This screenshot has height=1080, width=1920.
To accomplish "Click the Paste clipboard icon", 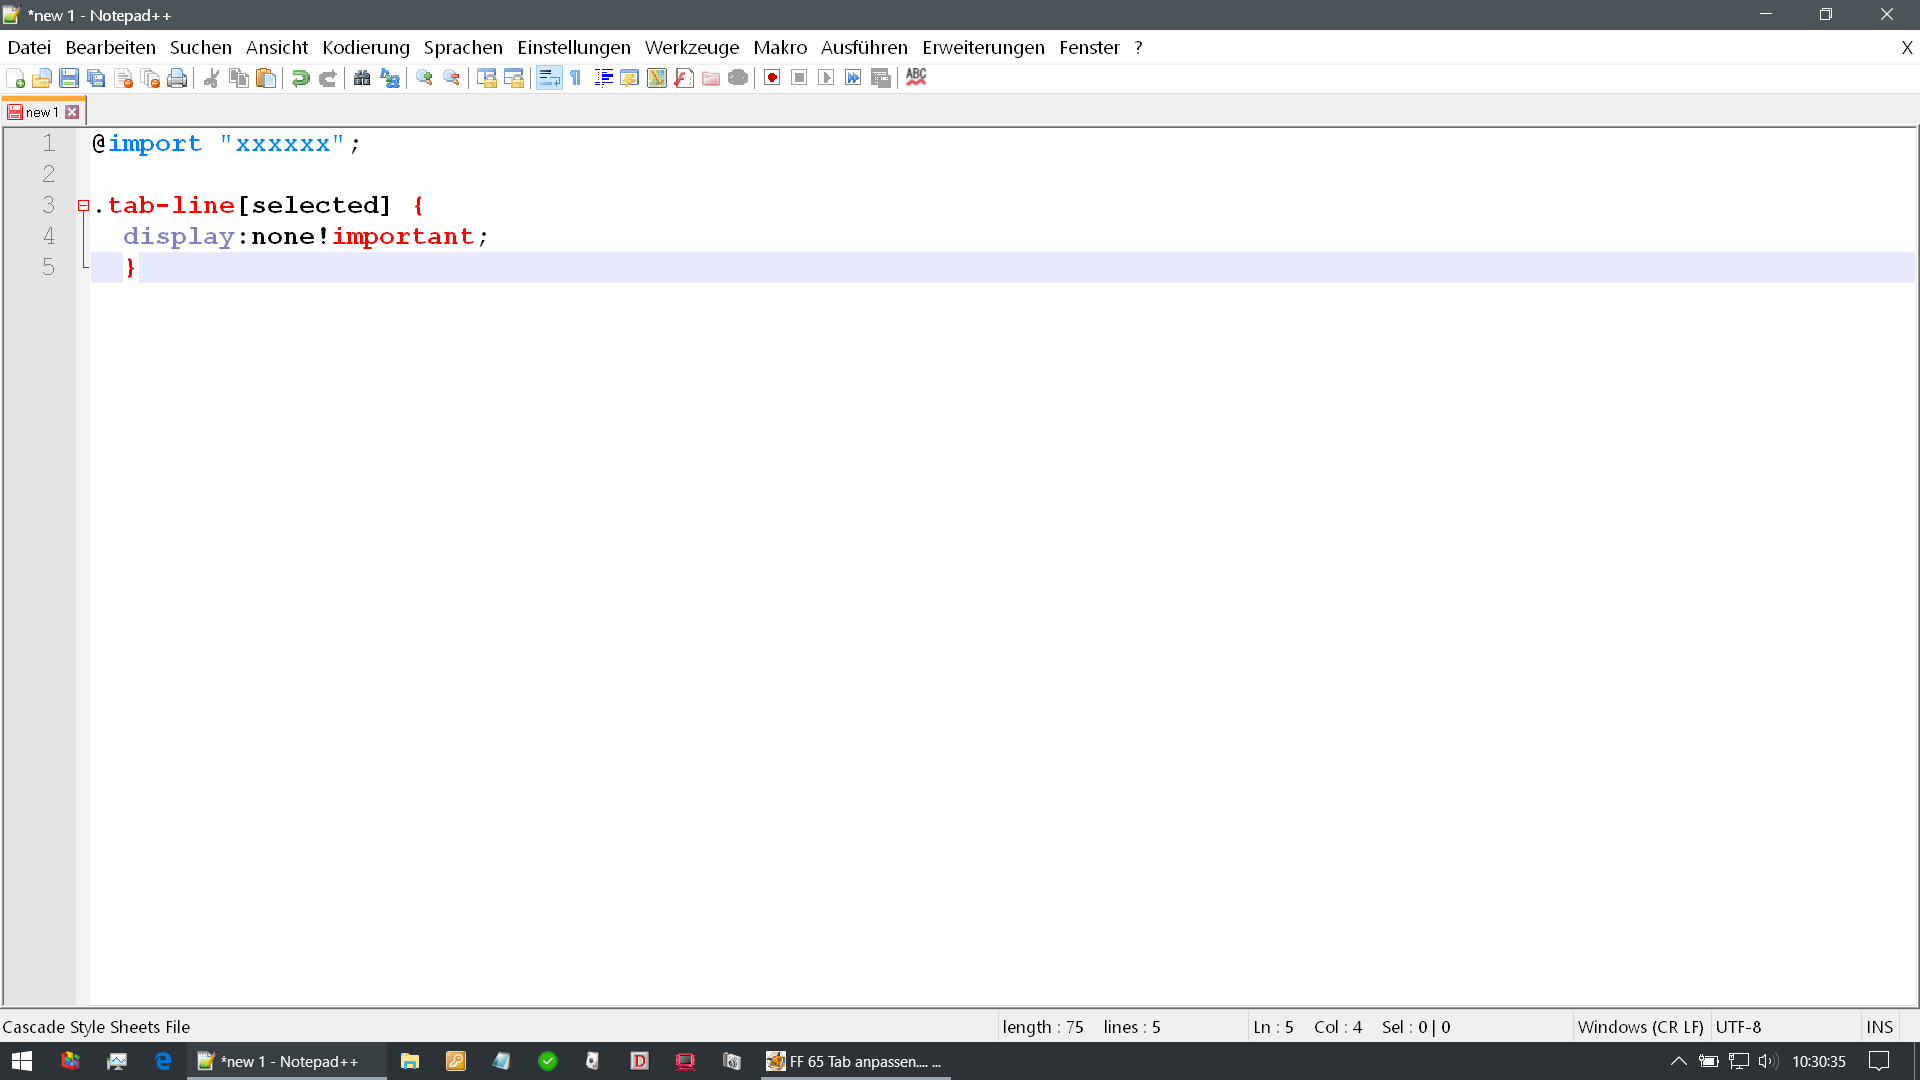I will point(266,78).
